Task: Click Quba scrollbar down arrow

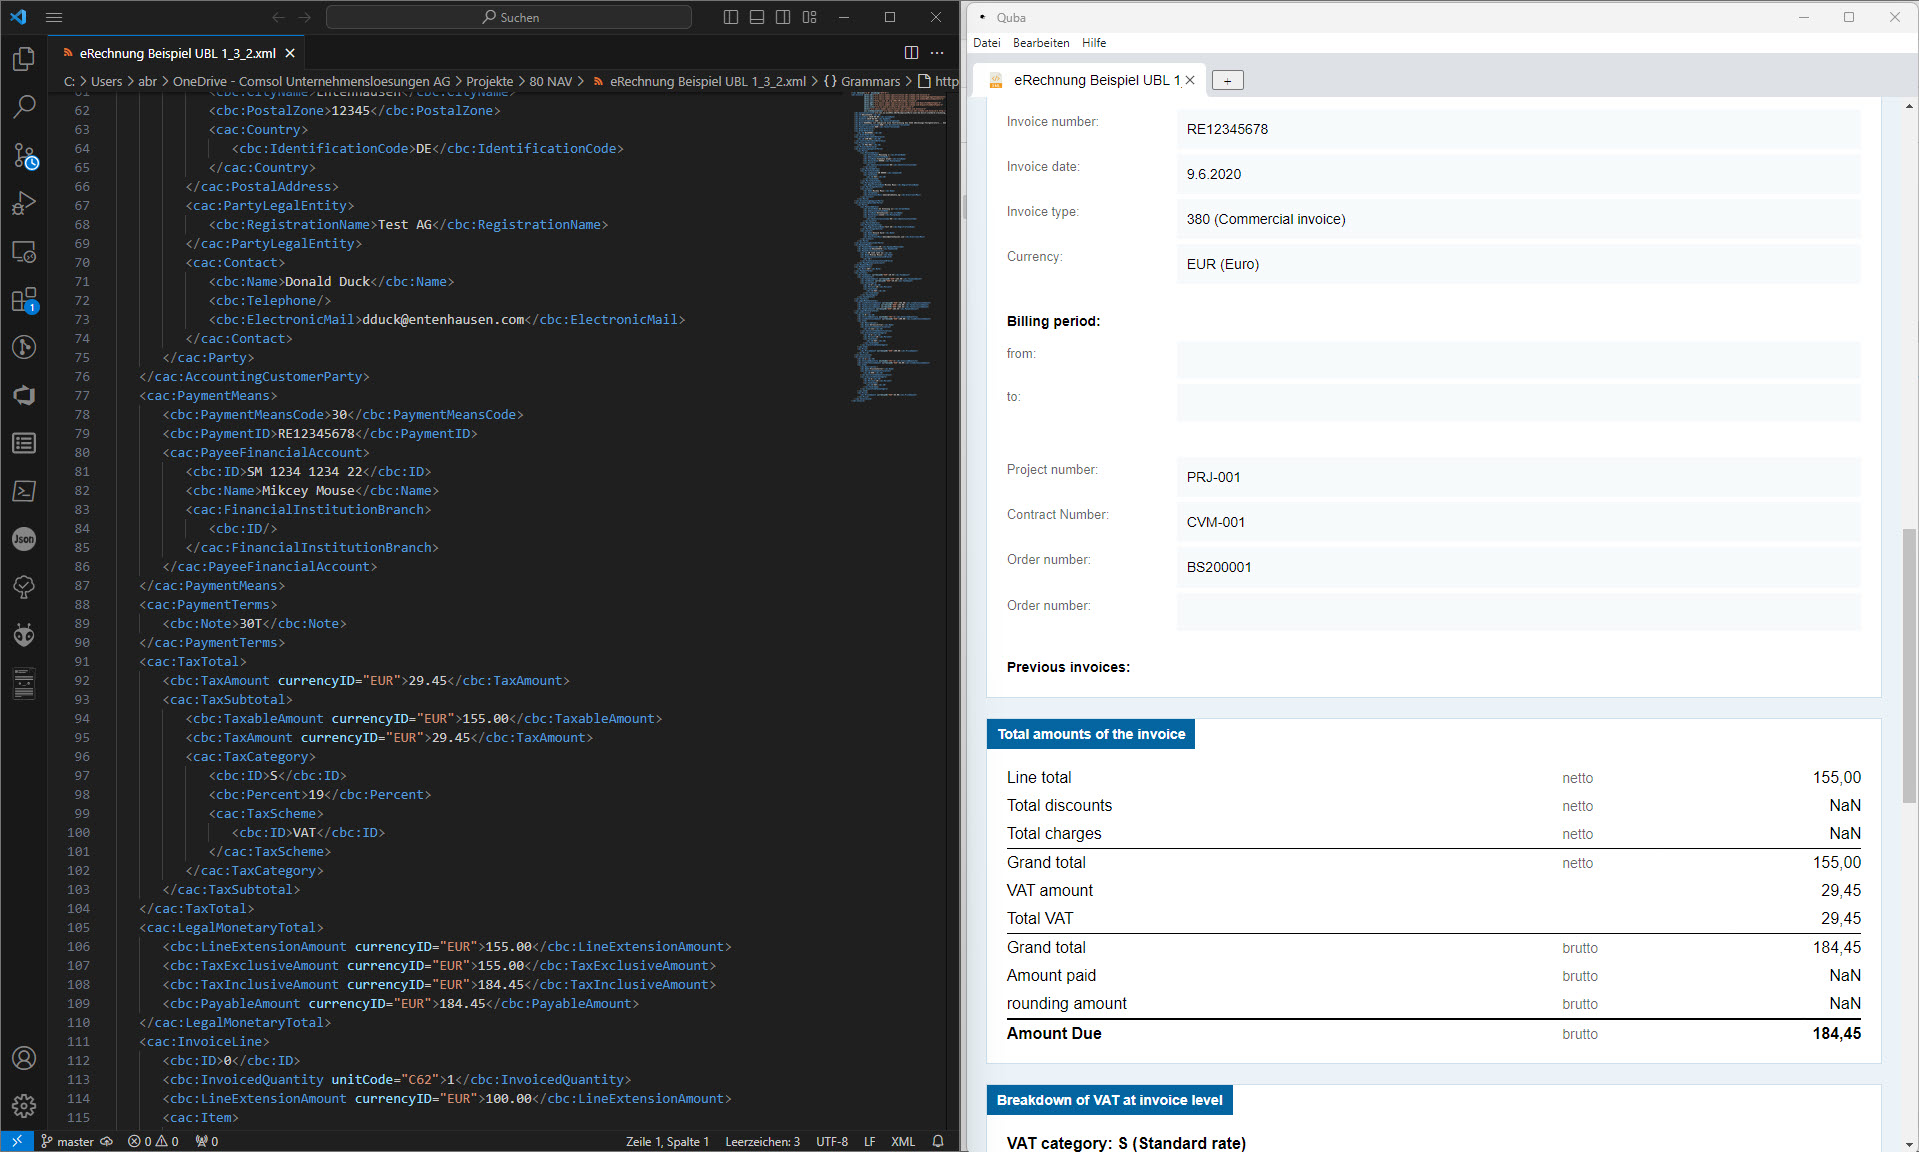Action: 1909,1144
